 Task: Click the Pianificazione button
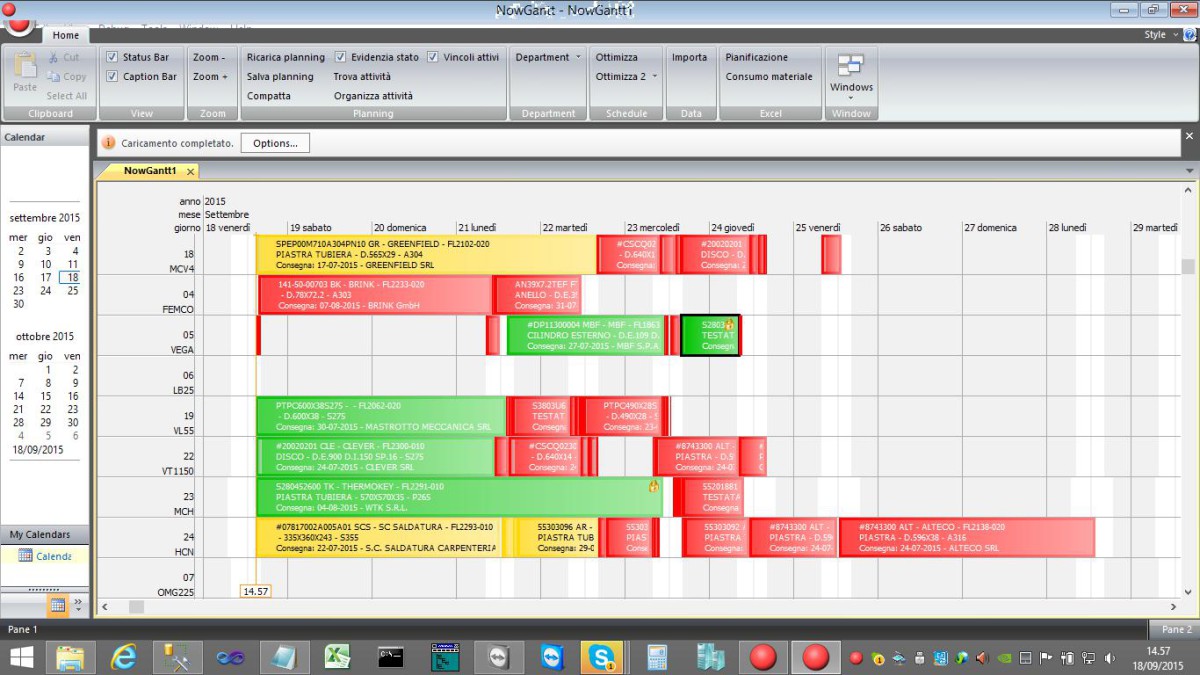click(x=757, y=57)
